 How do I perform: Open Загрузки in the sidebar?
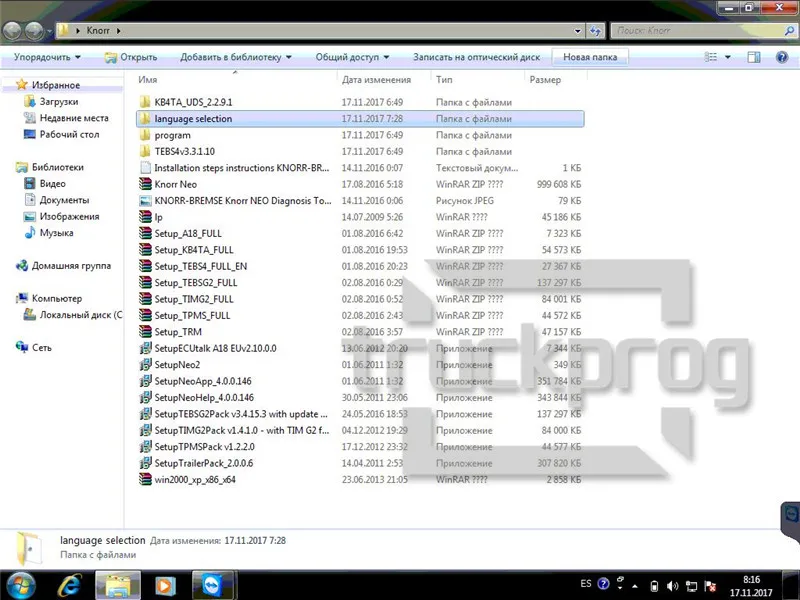(59, 102)
